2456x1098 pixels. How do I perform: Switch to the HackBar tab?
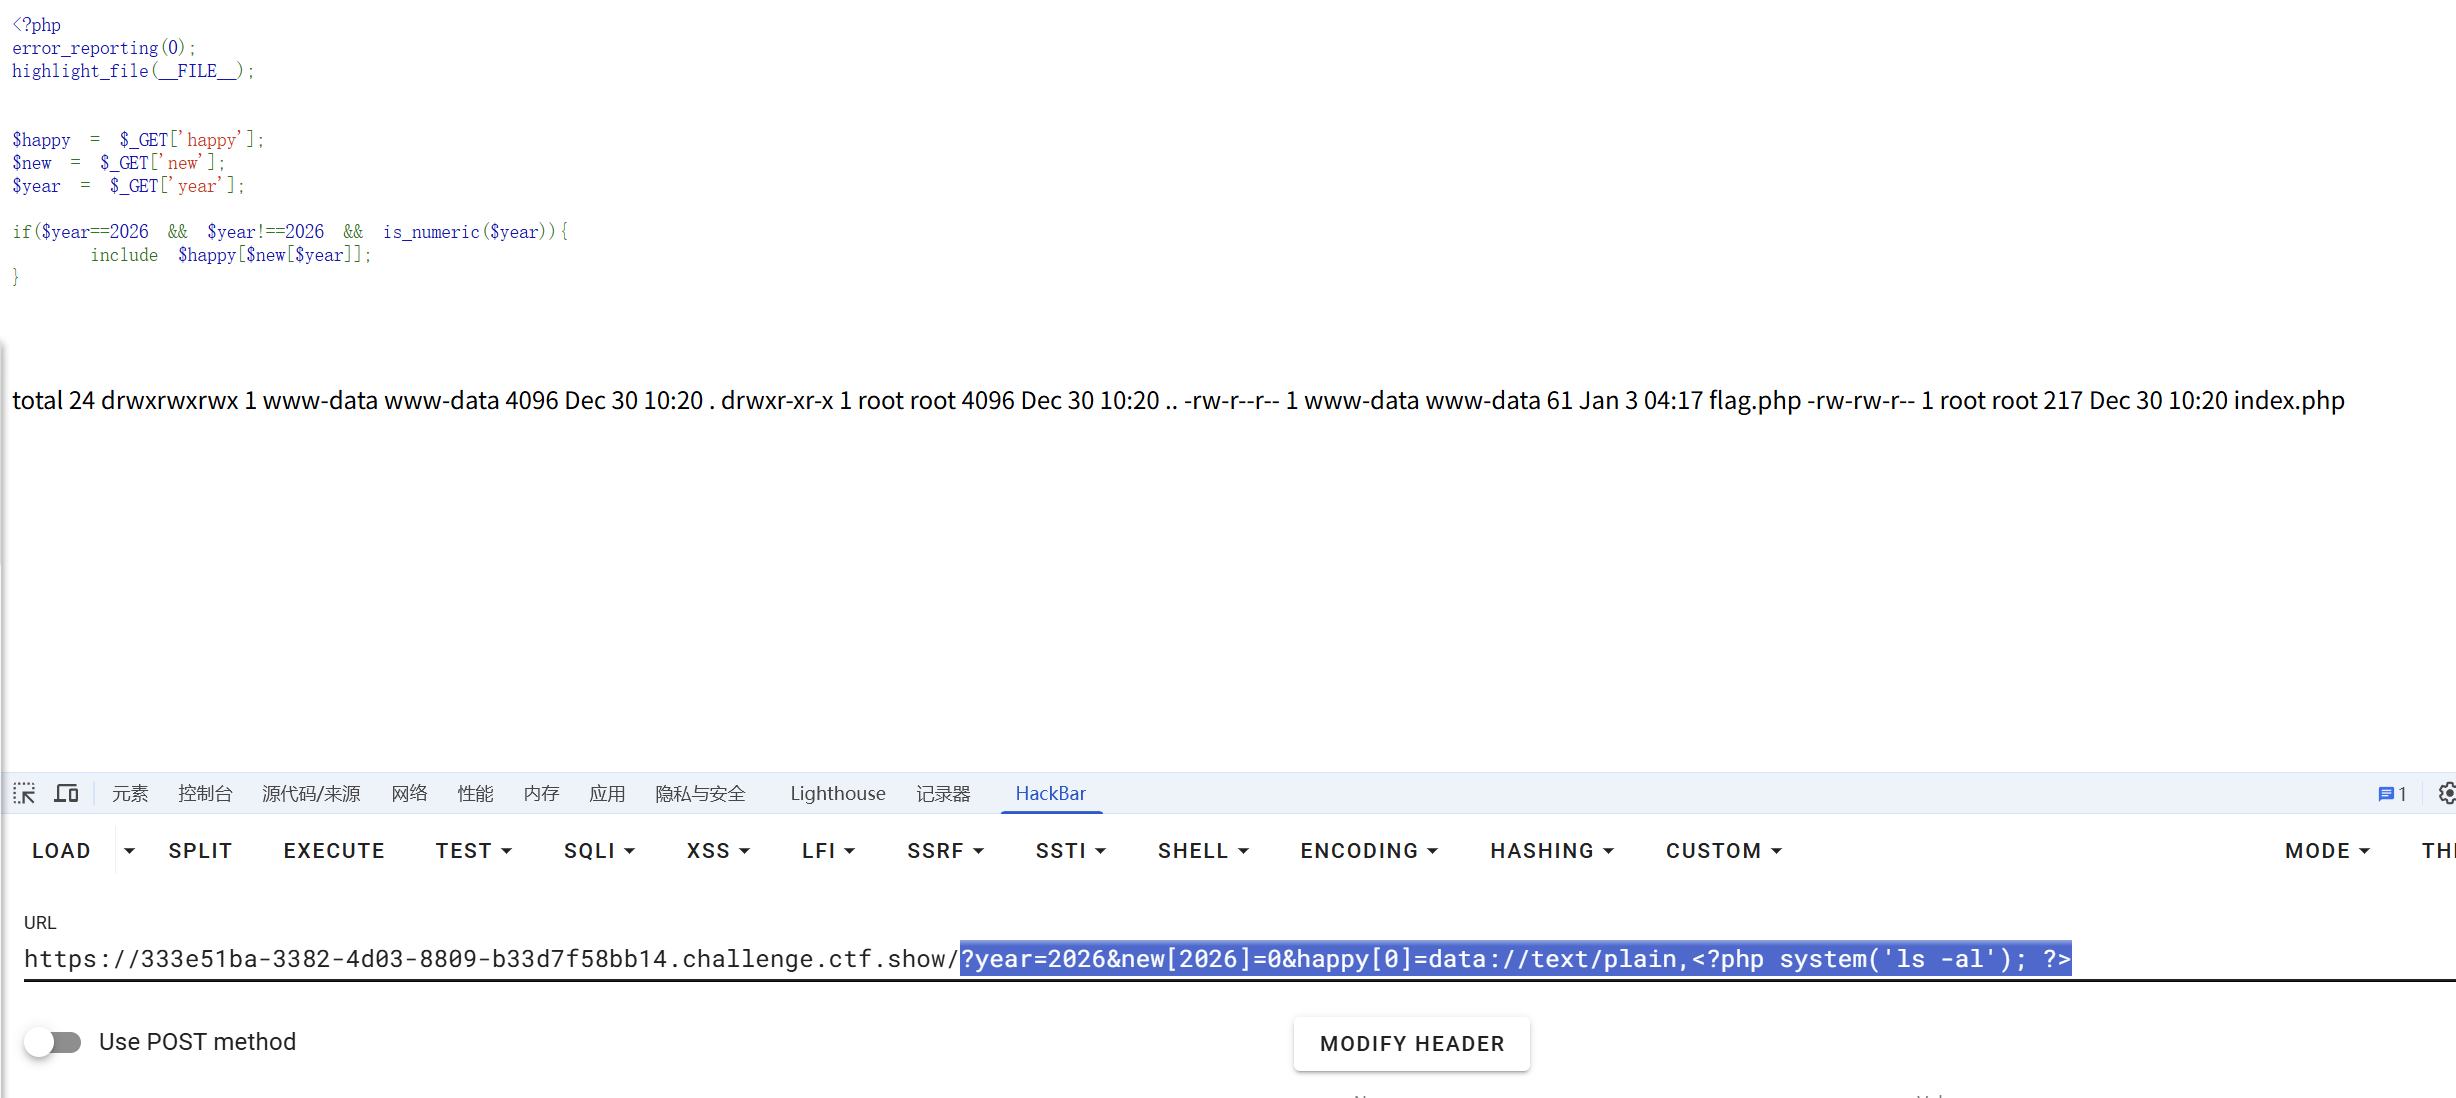(1050, 793)
